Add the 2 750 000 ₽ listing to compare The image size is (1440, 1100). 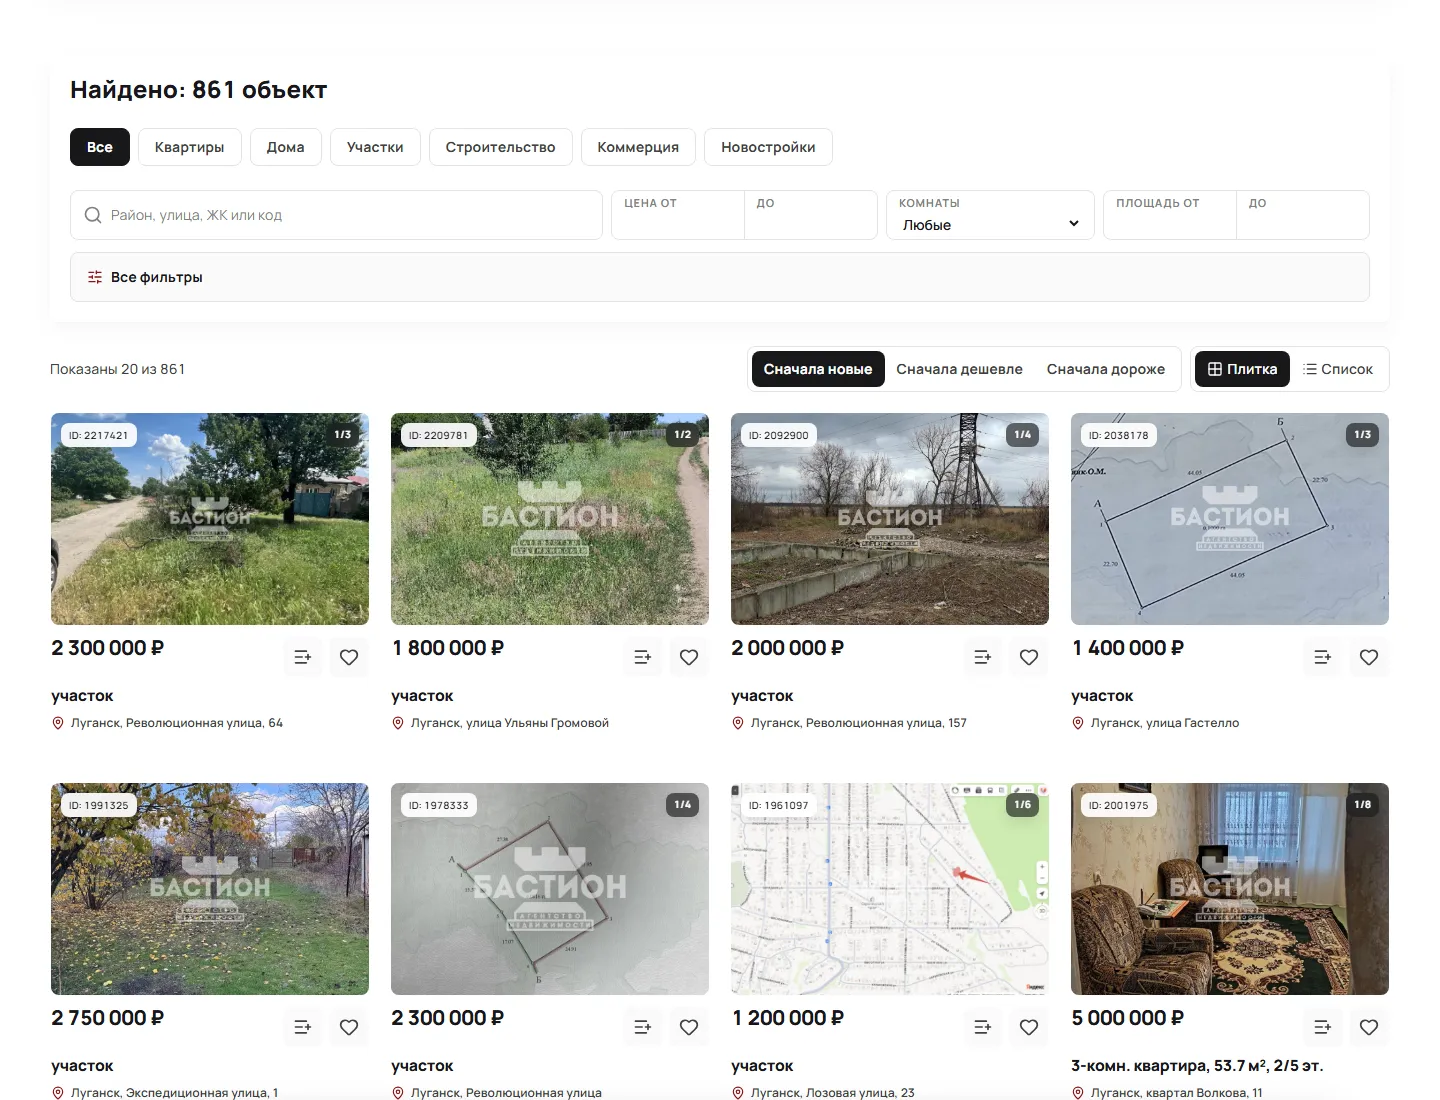(303, 1027)
